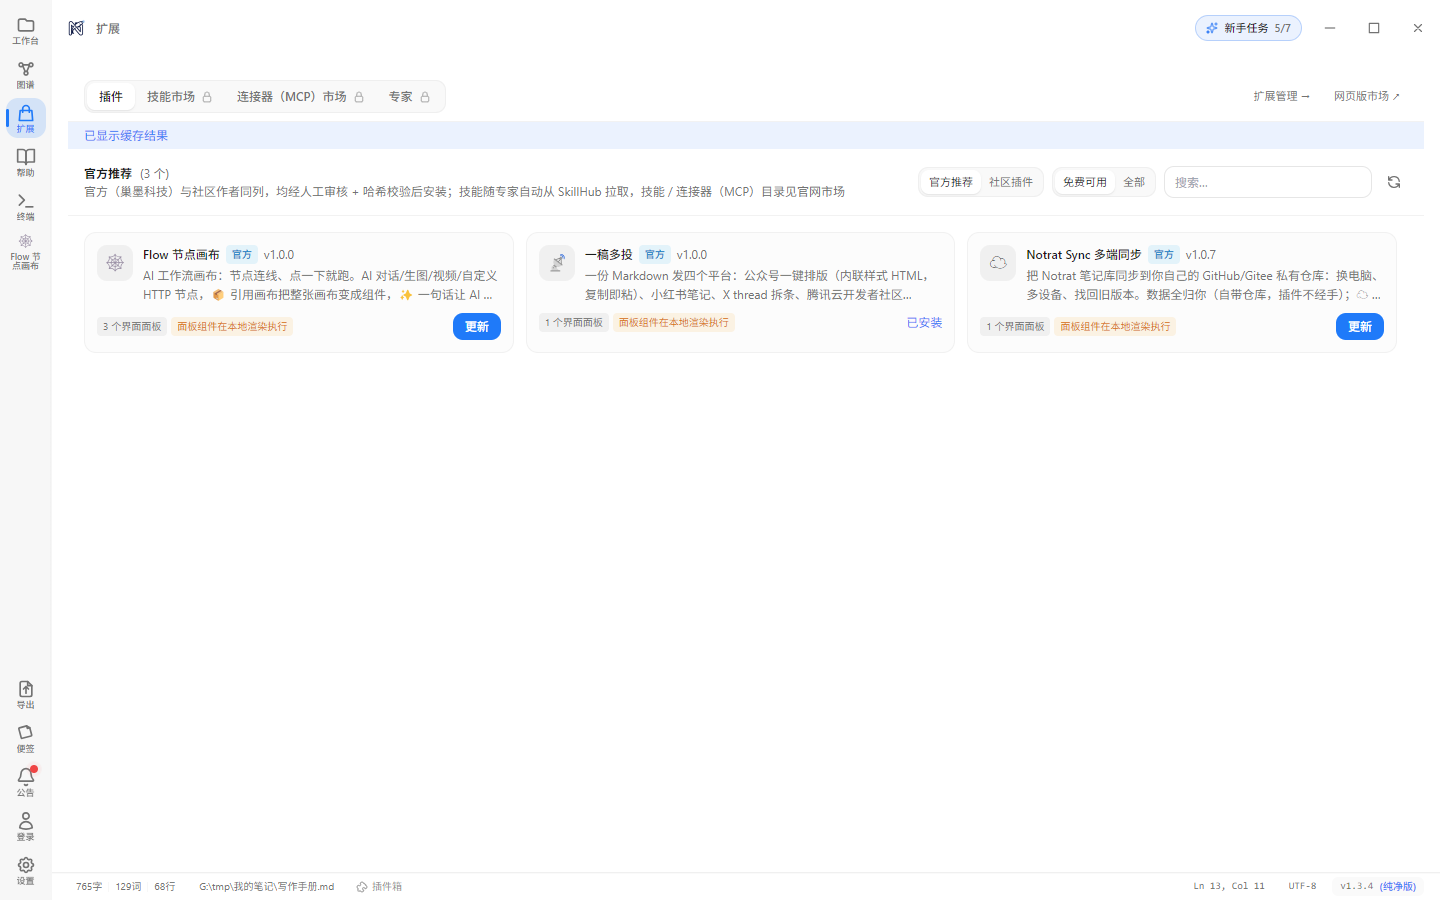Focus the 搜索 search input field
This screenshot has width=1440, height=900.
[x=1268, y=182]
